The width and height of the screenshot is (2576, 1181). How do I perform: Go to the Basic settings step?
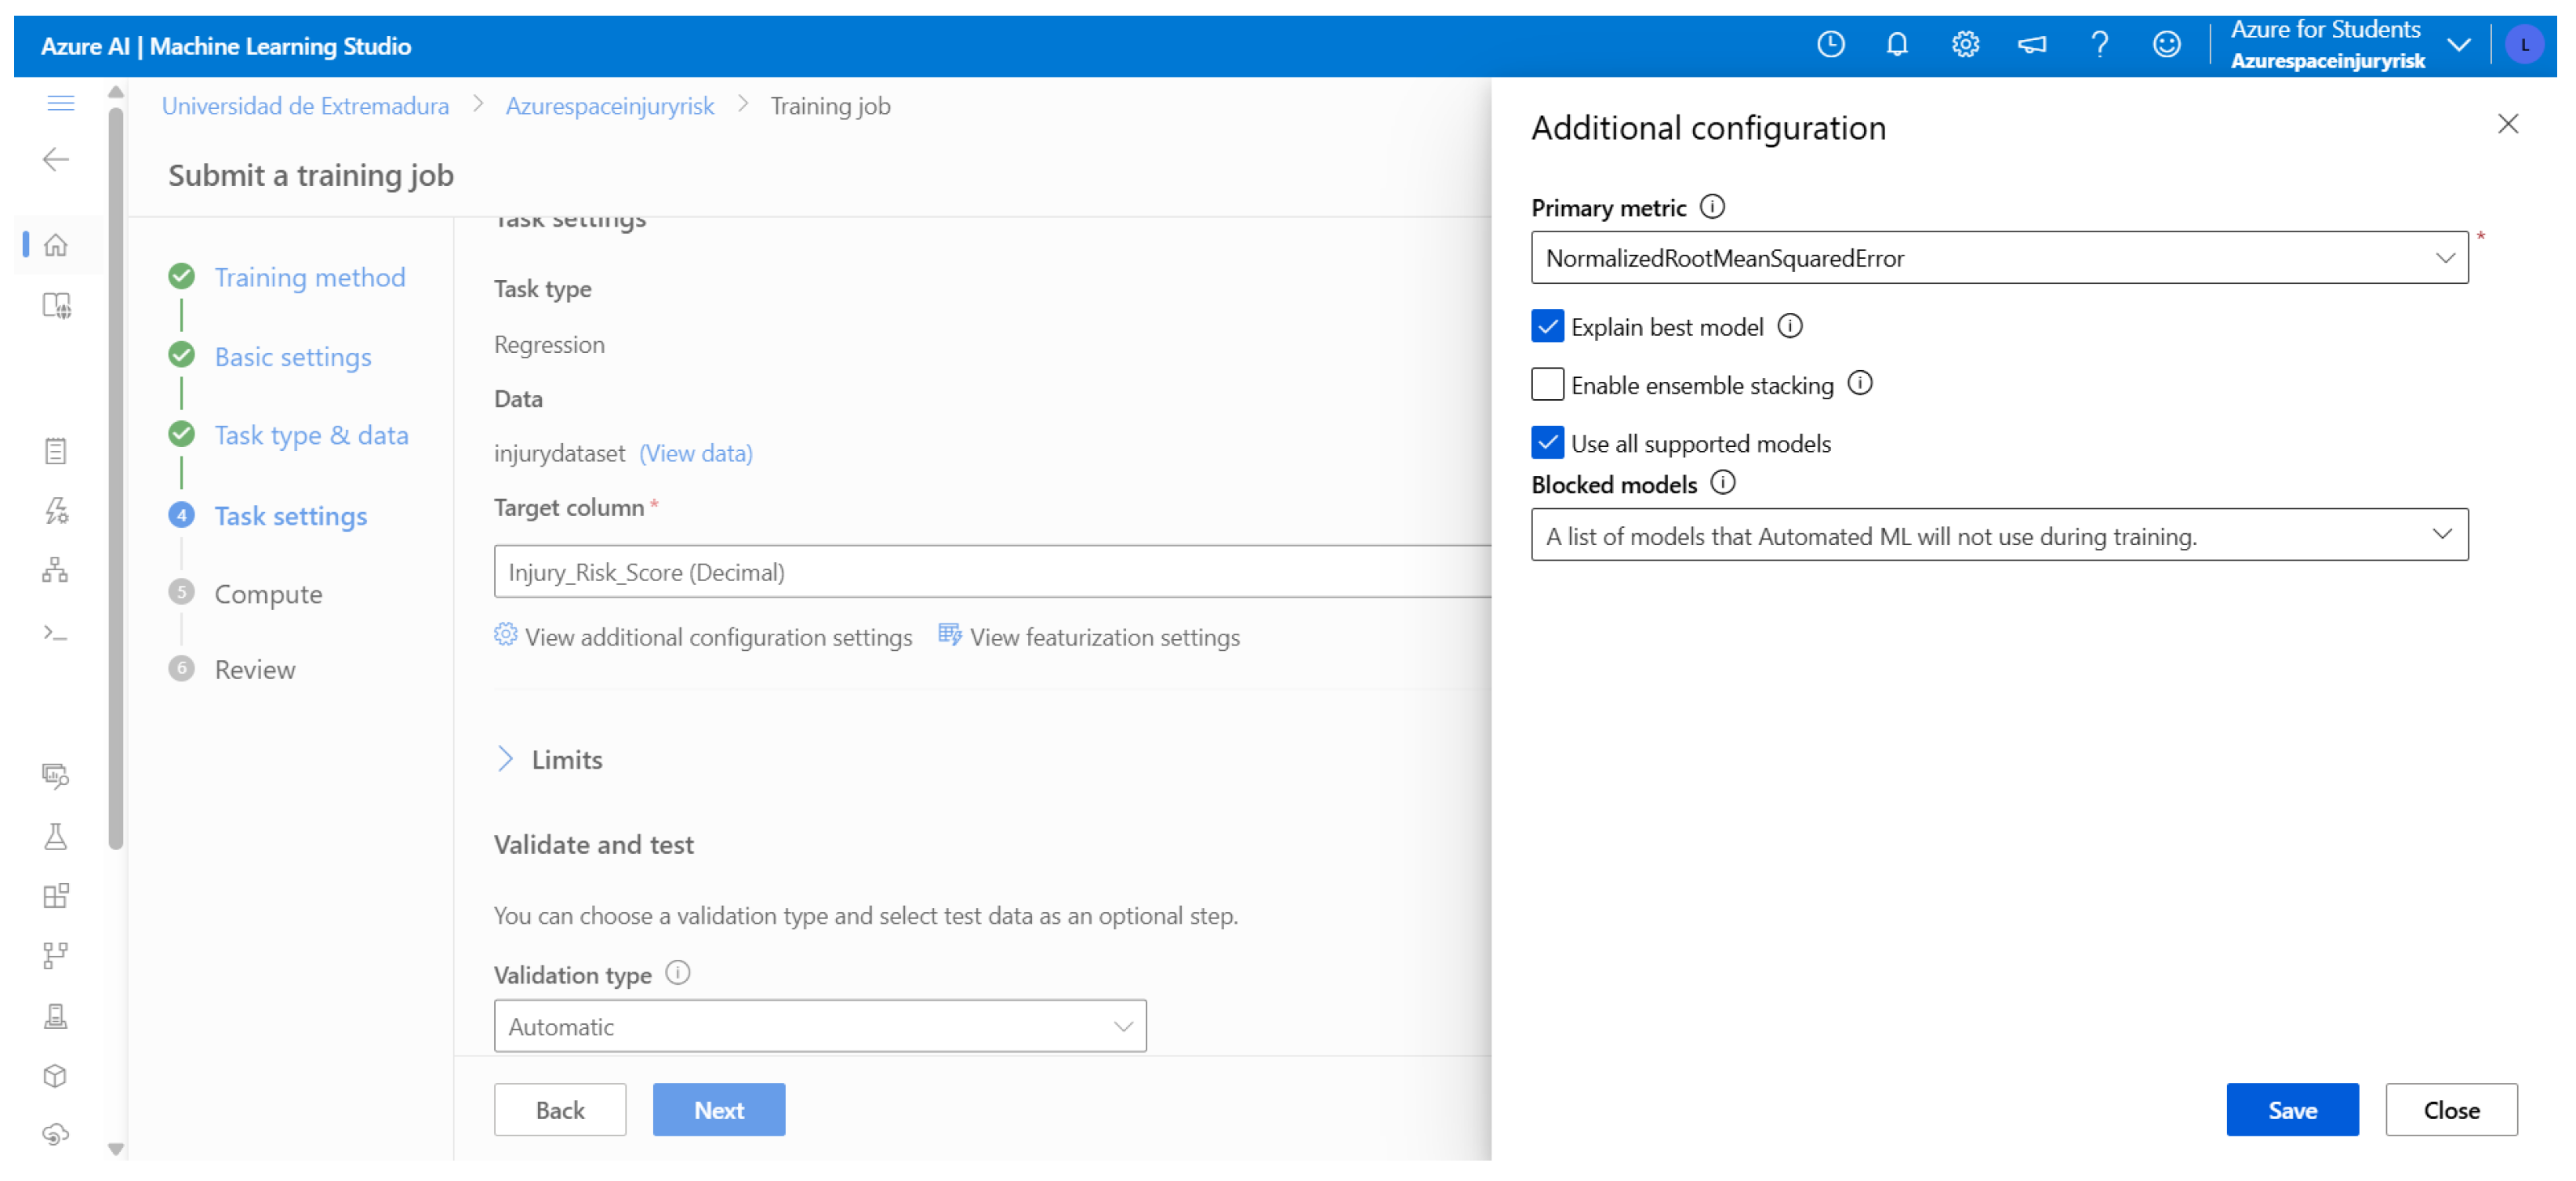pyautogui.click(x=292, y=357)
